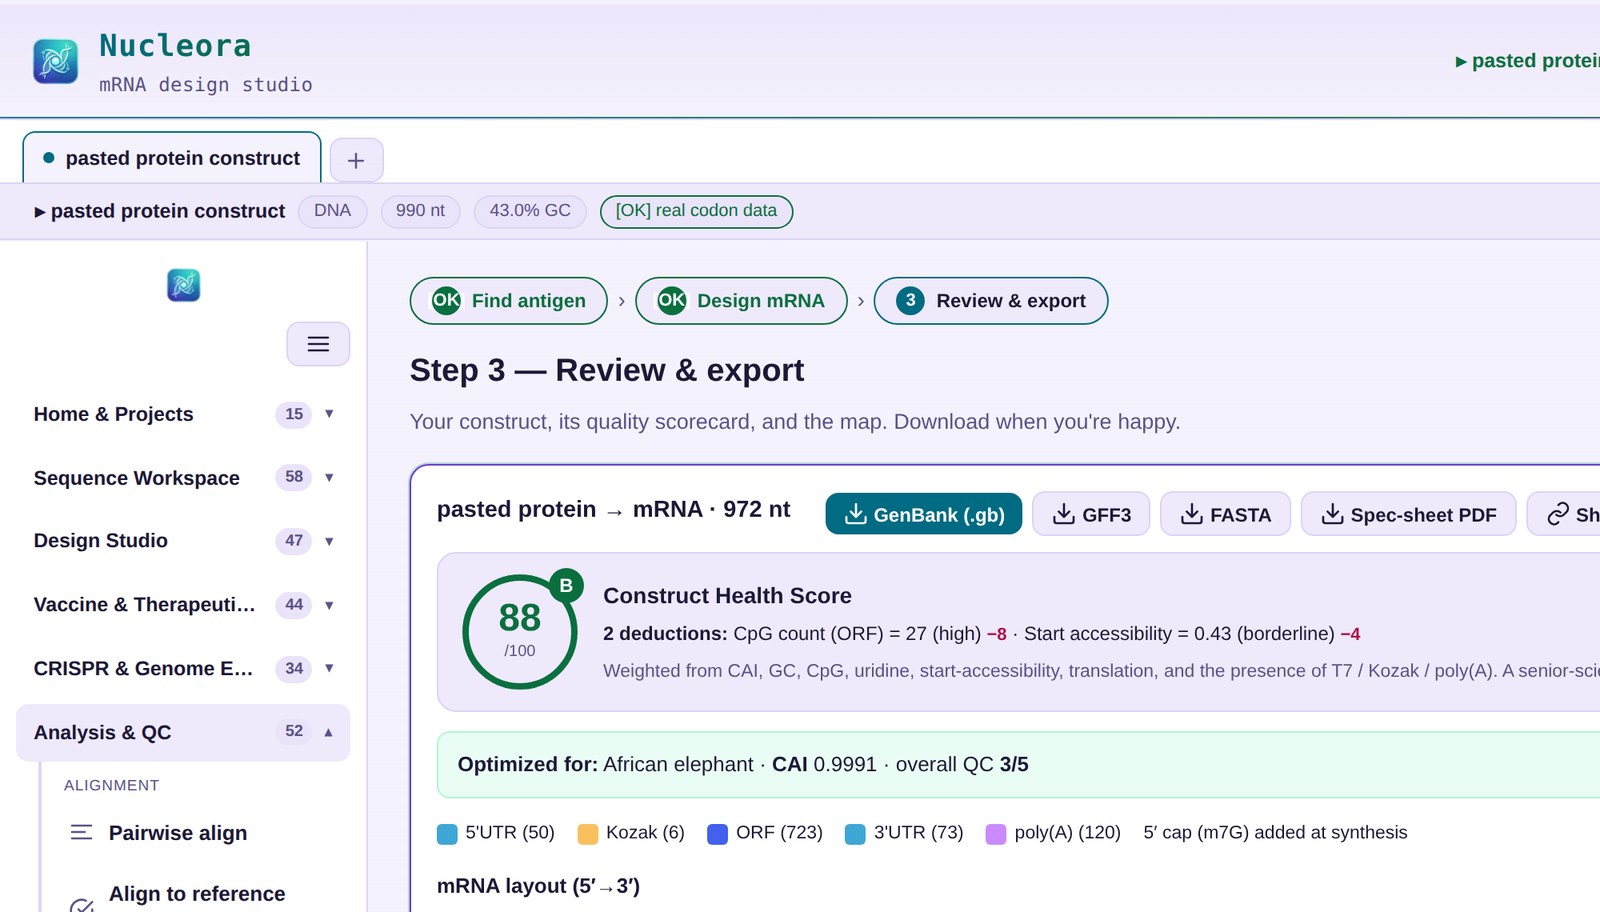Image resolution: width=1600 pixels, height=912 pixels.
Task: Click the Align to reference icon
Action: click(x=82, y=905)
